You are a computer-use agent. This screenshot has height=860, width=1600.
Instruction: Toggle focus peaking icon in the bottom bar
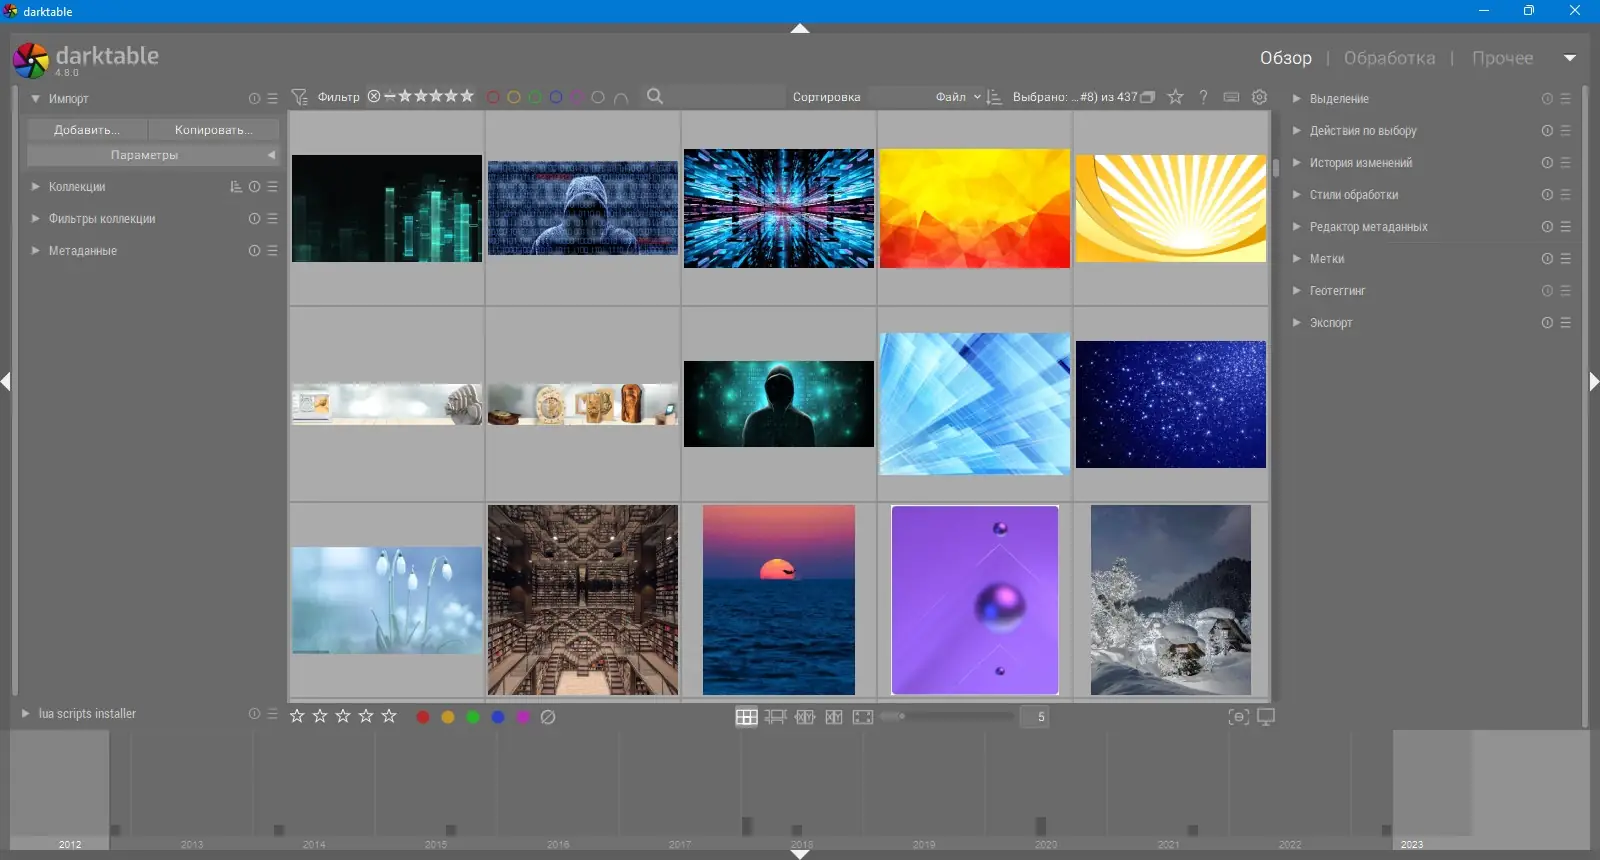[x=1239, y=717]
